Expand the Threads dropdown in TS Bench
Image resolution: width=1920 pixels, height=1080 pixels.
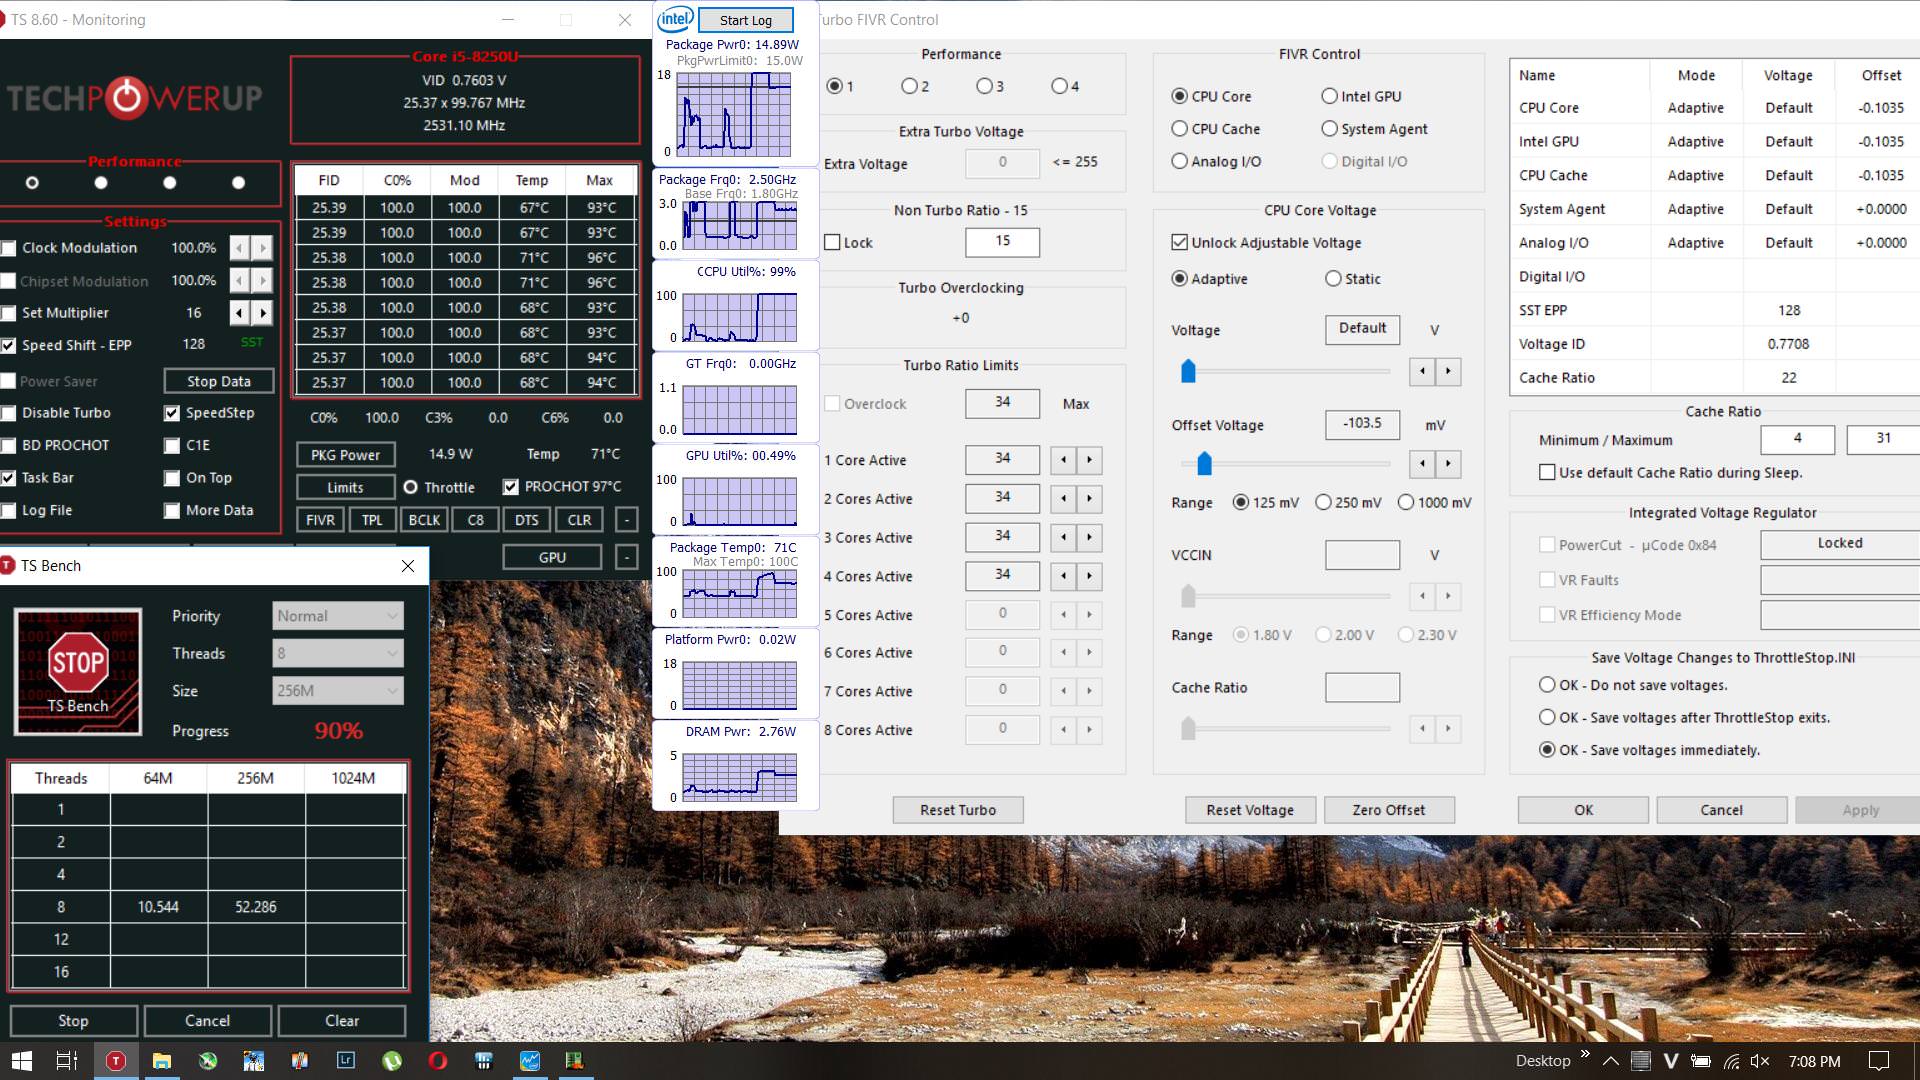[x=337, y=653]
